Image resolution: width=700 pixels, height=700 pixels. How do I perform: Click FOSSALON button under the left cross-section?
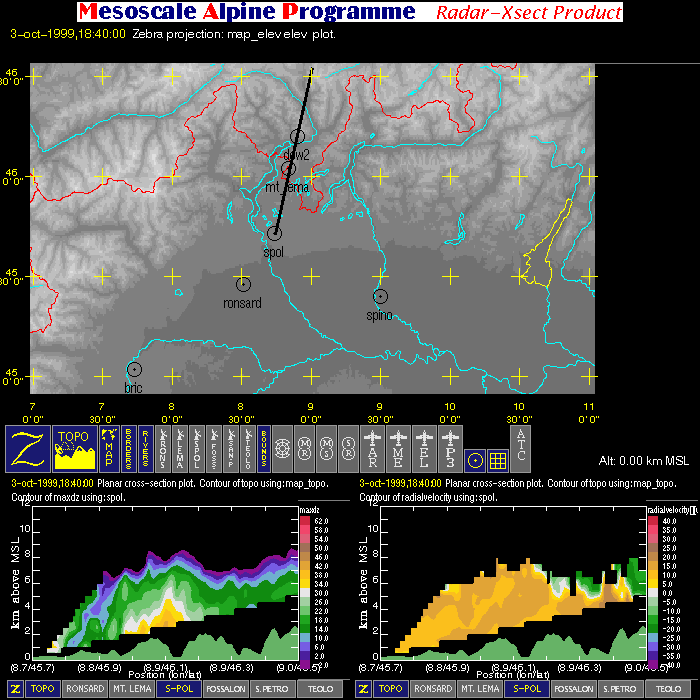coord(225,689)
